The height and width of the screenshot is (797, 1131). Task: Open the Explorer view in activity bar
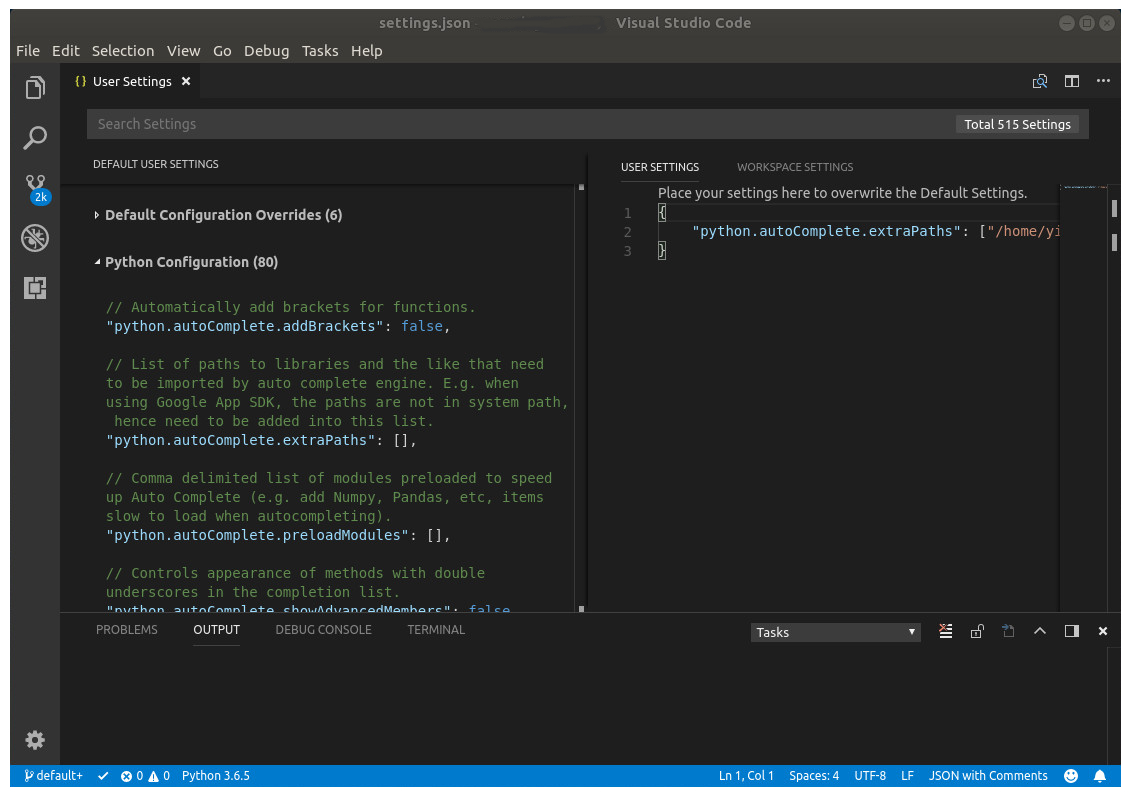(x=35, y=88)
